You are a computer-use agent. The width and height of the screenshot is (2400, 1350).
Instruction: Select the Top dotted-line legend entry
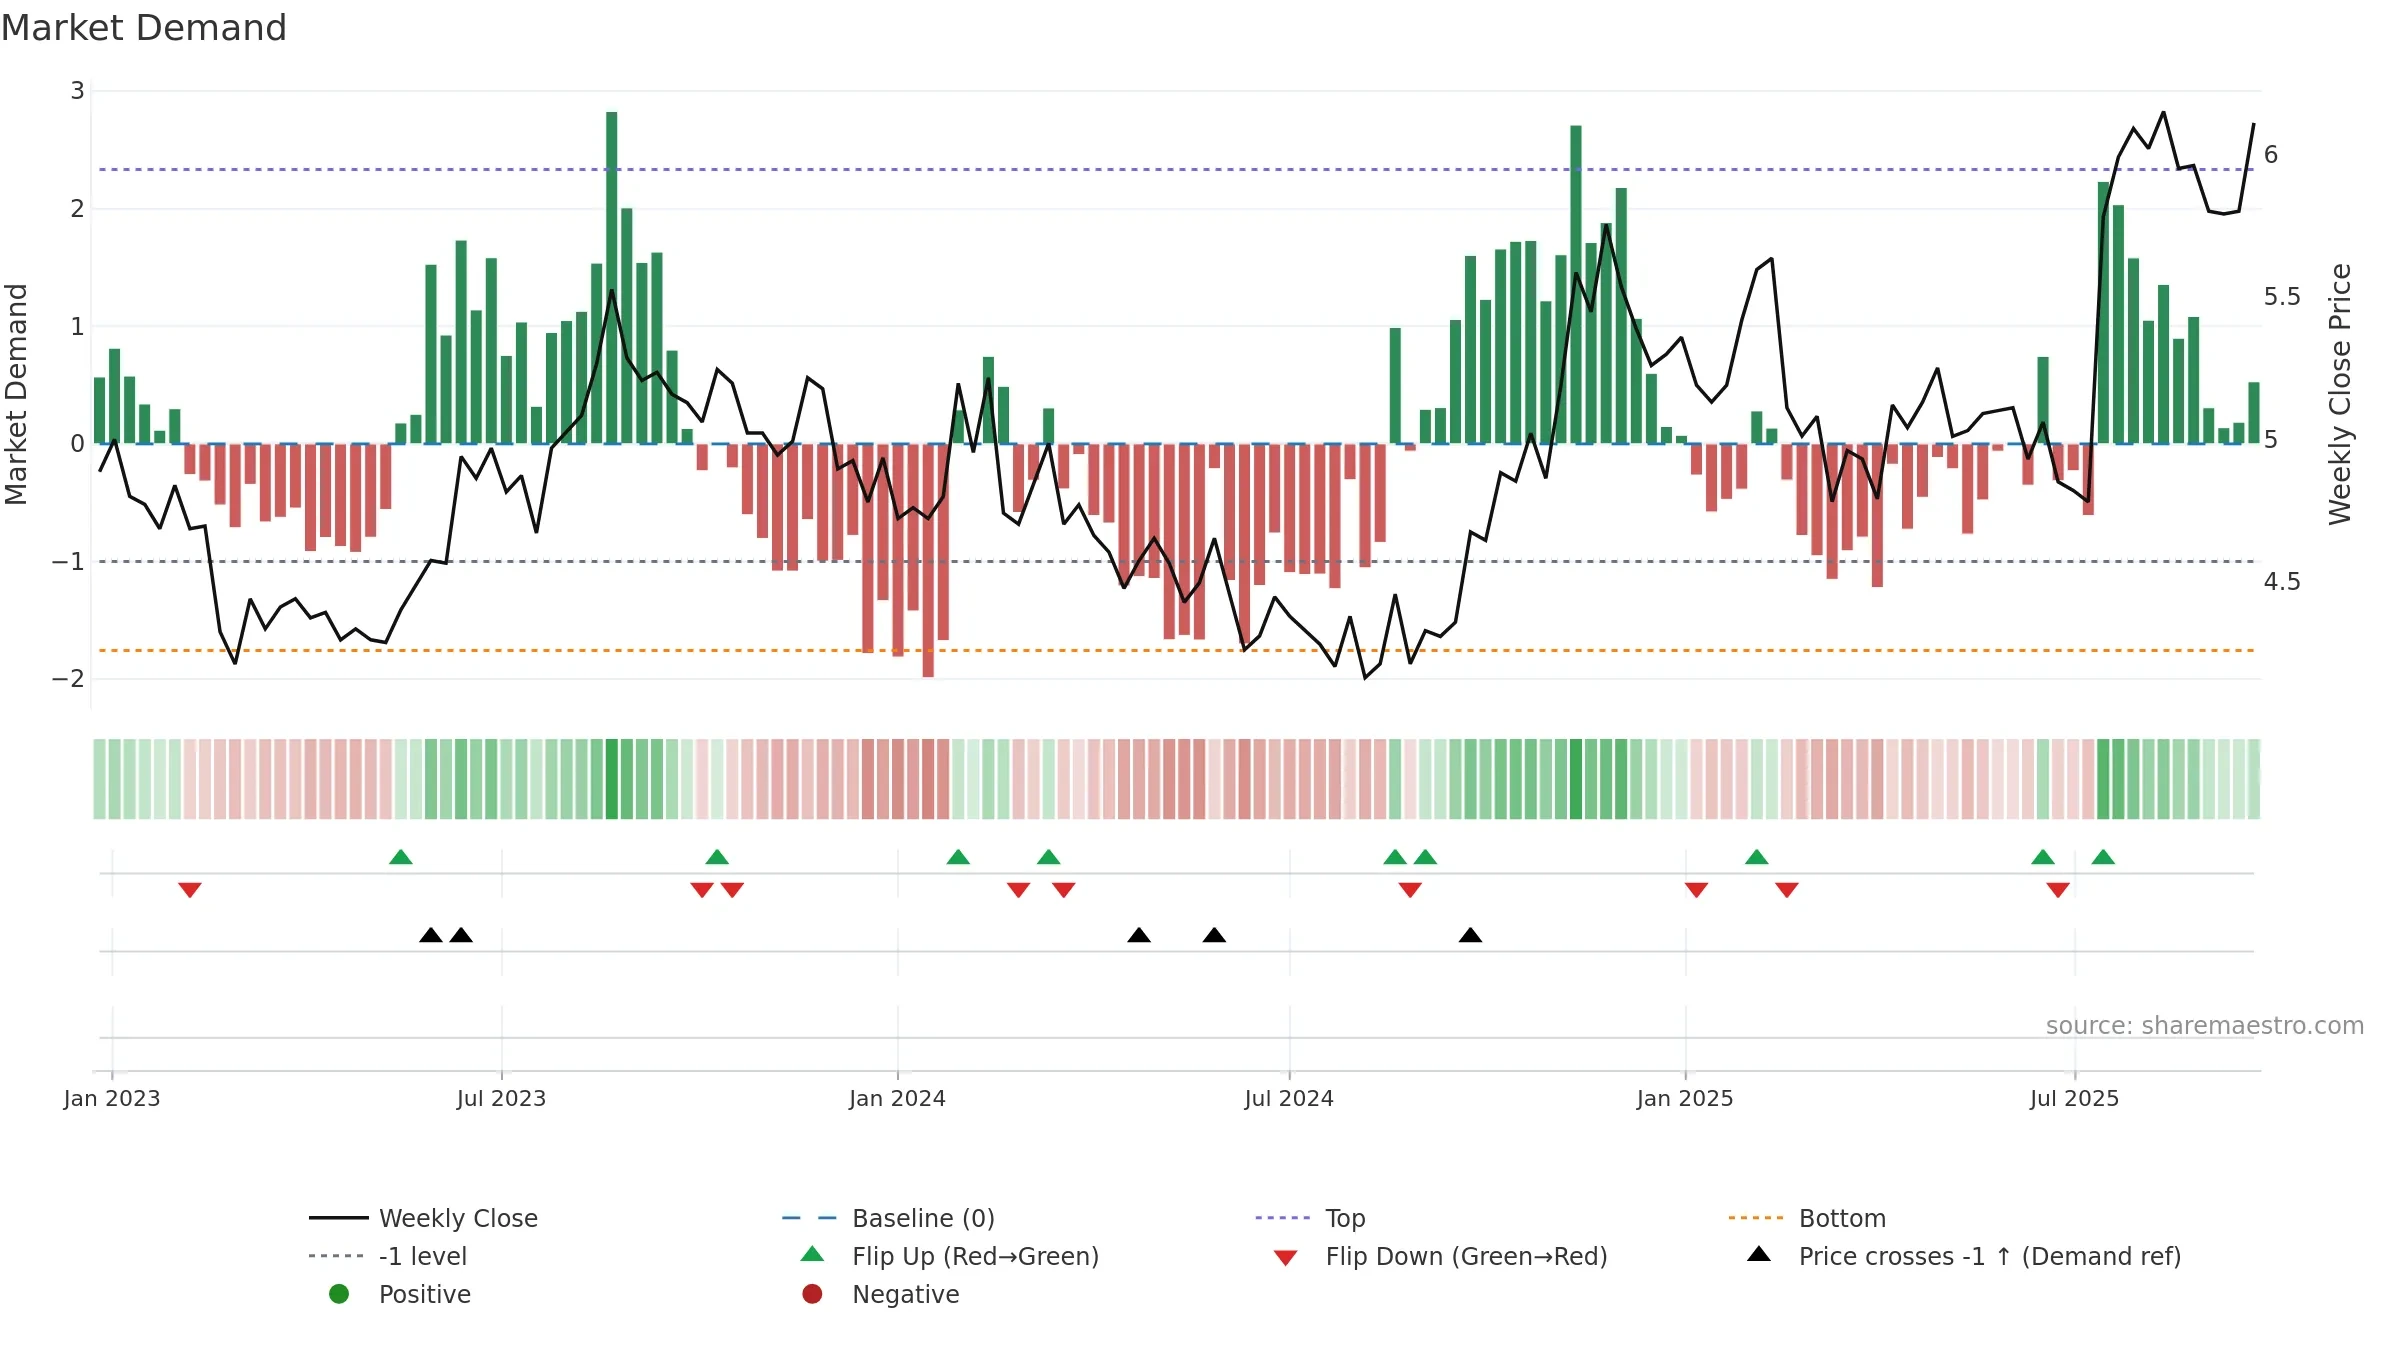[x=1310, y=1218]
